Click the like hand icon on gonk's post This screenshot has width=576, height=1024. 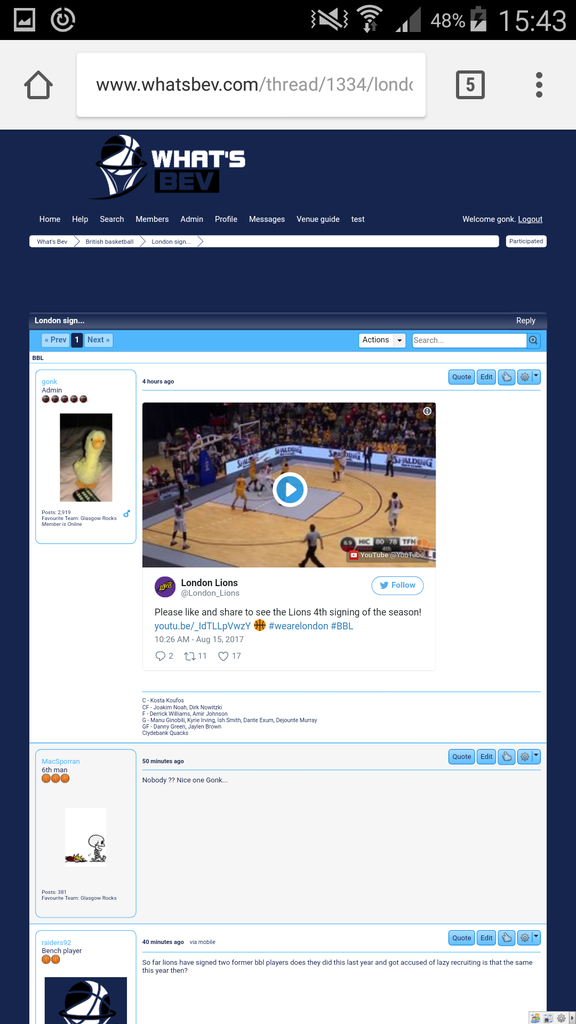pos(507,377)
